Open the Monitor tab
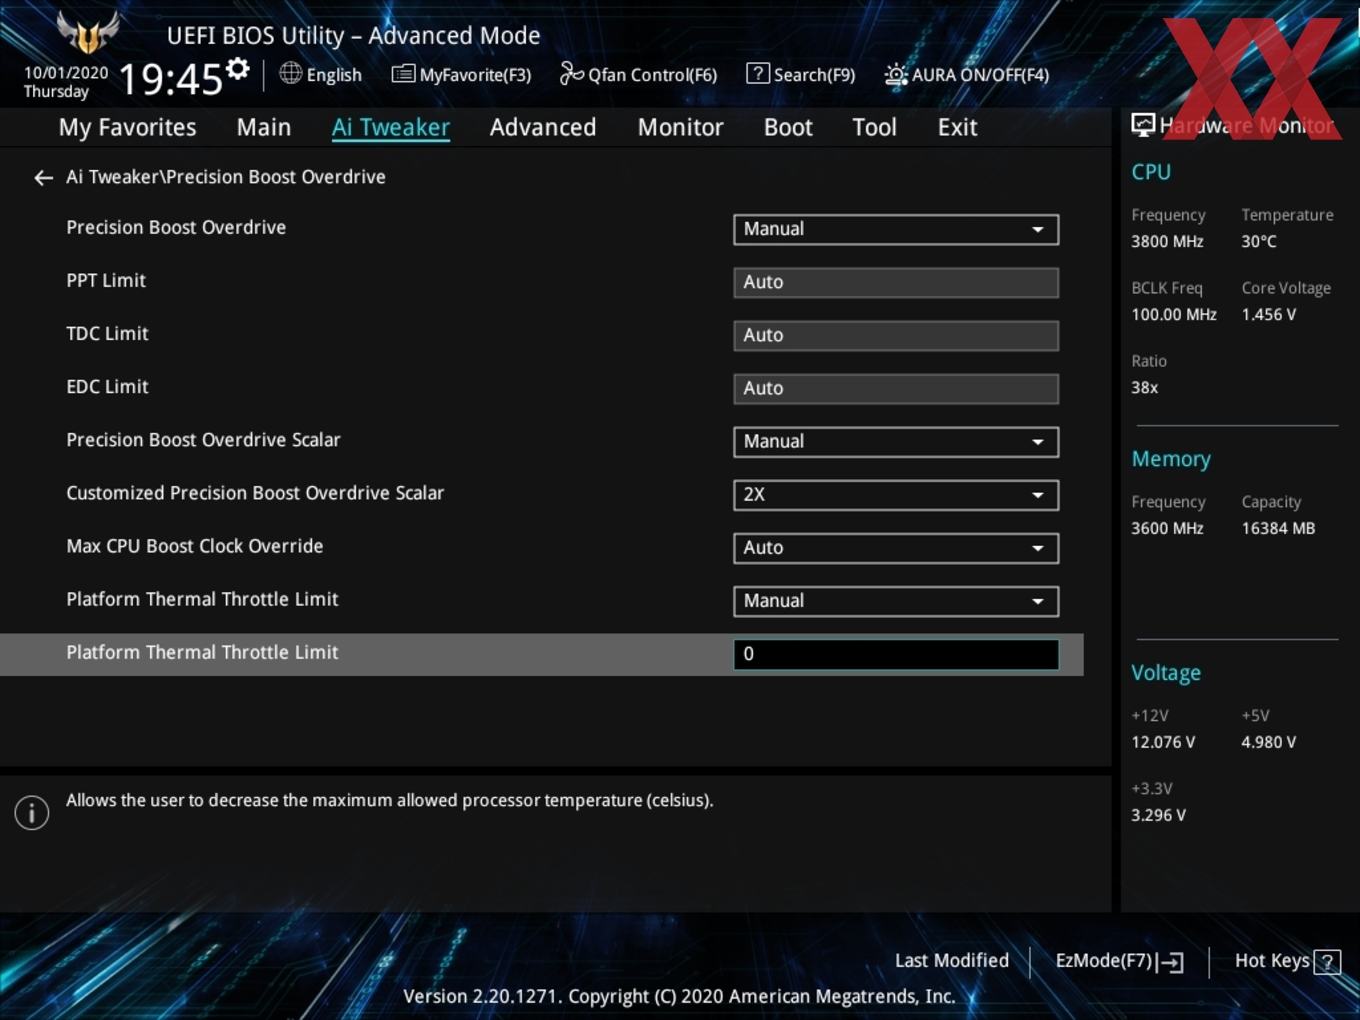This screenshot has width=1360, height=1020. [x=681, y=127]
